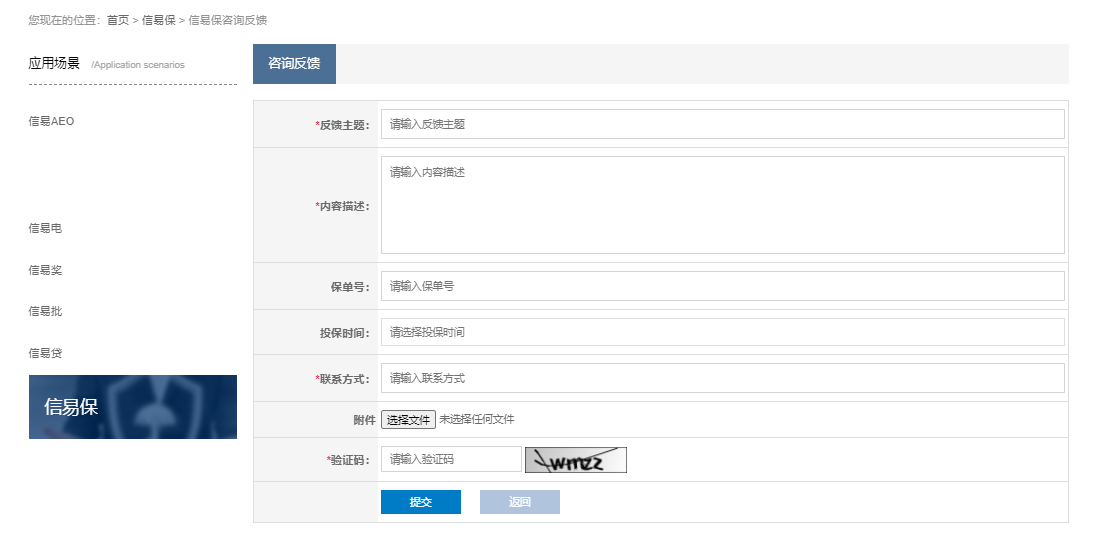The image size is (1094, 541).
Task: Click the 选择文件 attachment button
Action: tap(408, 420)
